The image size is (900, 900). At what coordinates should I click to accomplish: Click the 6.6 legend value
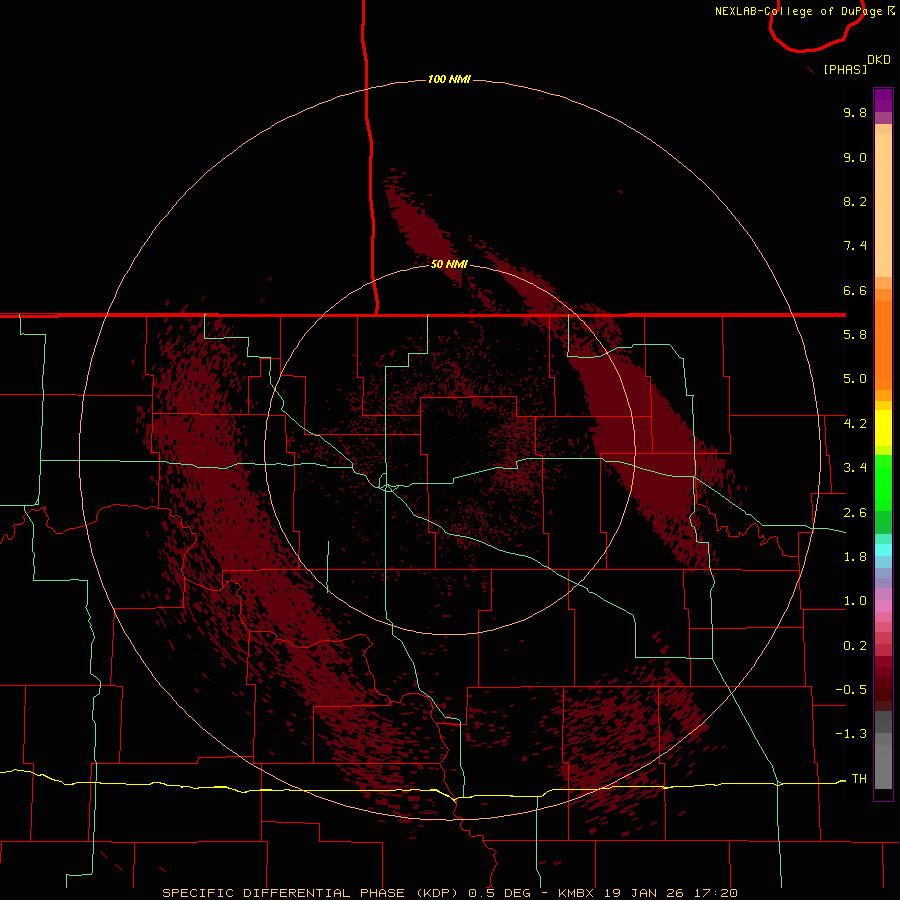point(855,290)
